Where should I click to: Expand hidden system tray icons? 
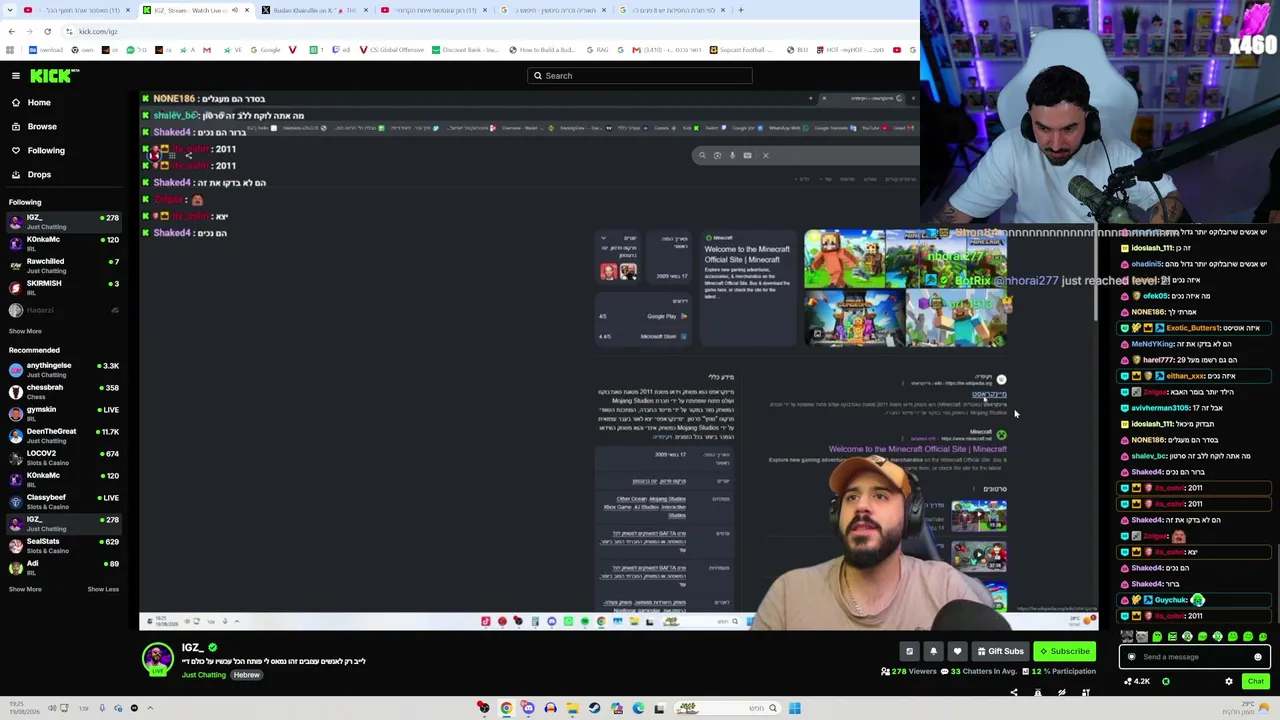click(x=150, y=709)
